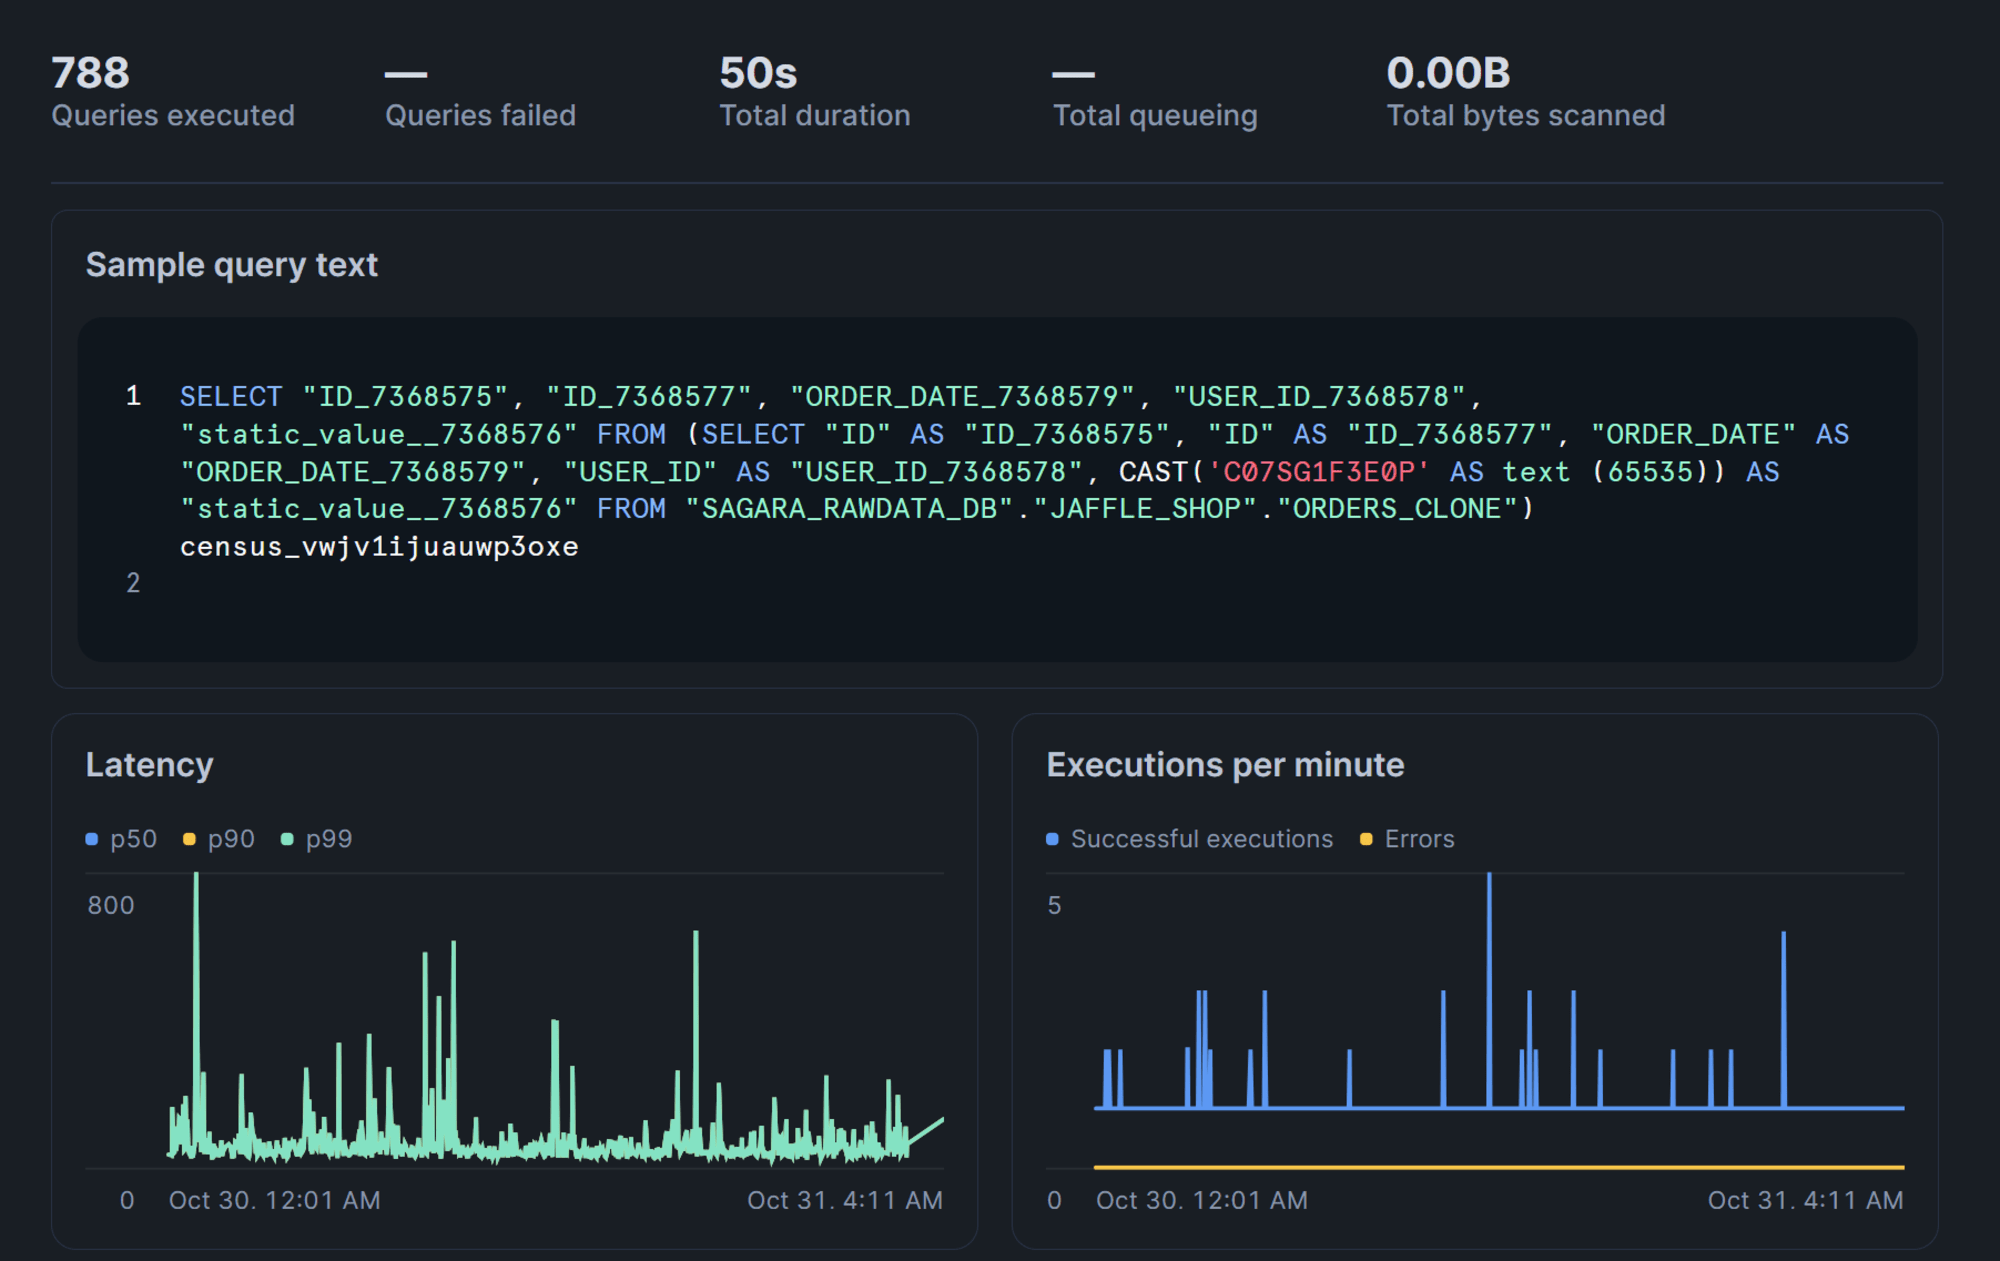This screenshot has width=2000, height=1261.
Task: Toggle the p99 legend swatch
Action: coord(287,839)
